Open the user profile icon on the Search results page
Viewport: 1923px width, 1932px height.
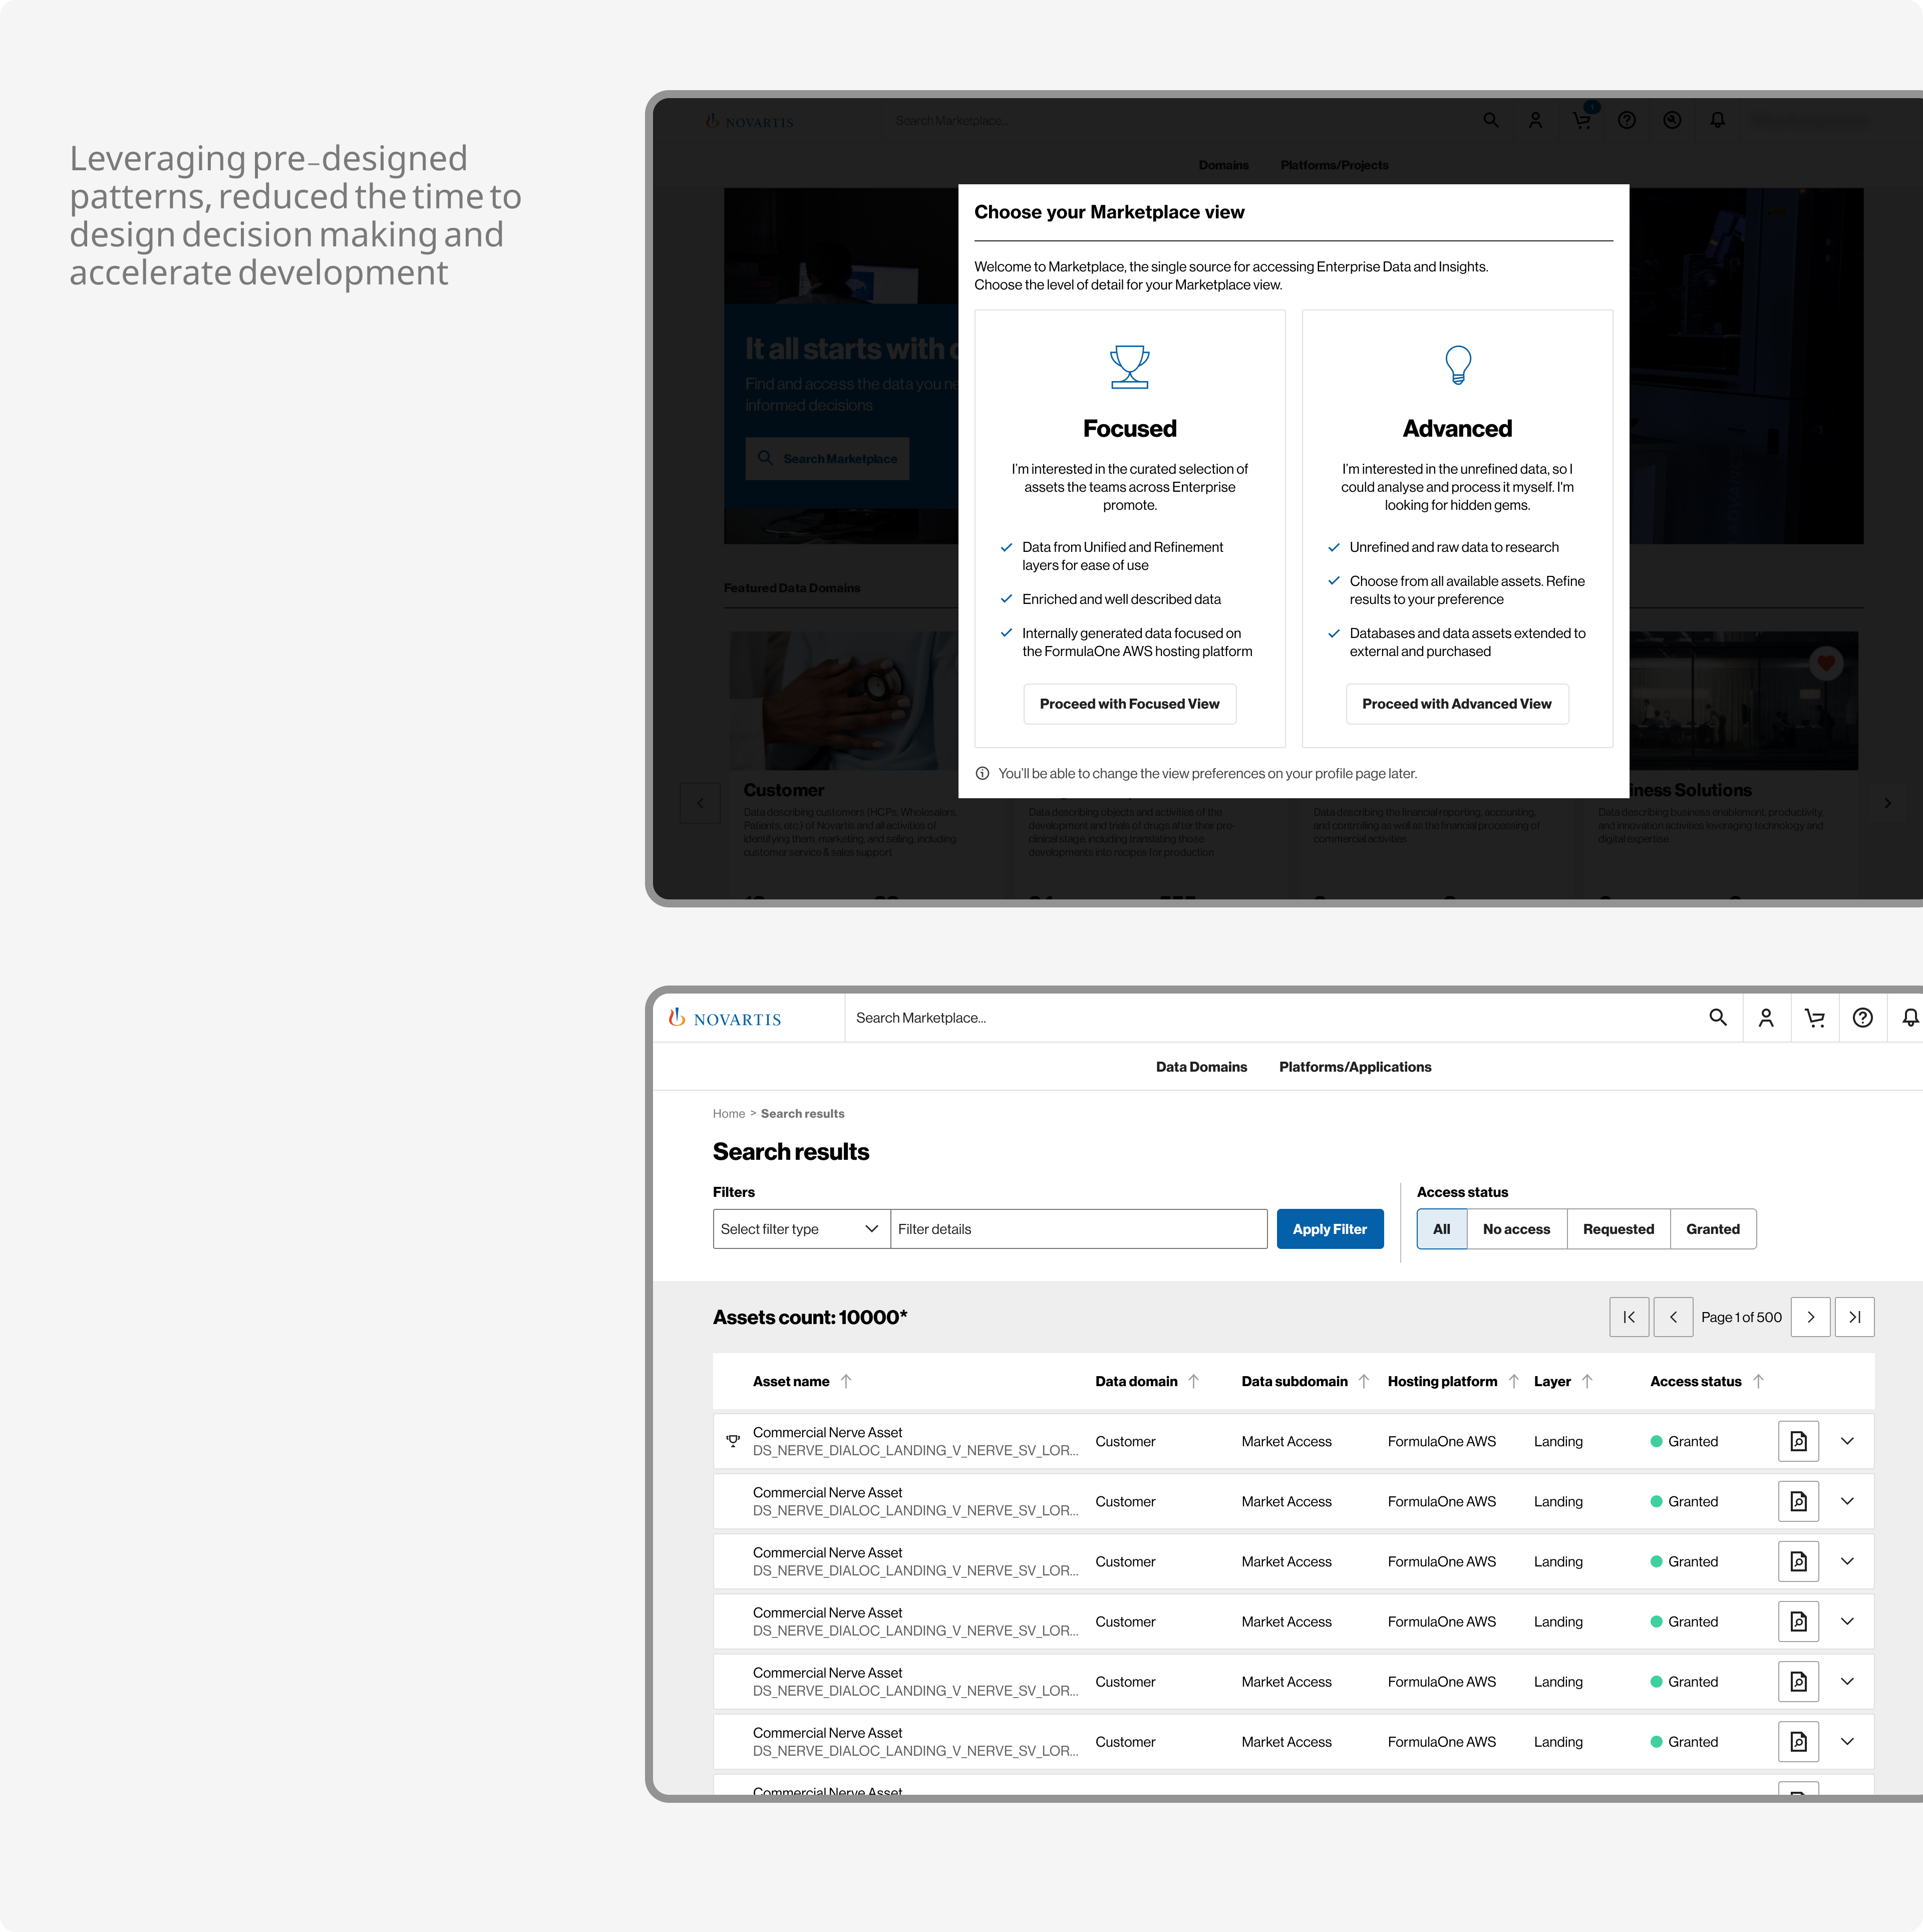(1766, 1017)
